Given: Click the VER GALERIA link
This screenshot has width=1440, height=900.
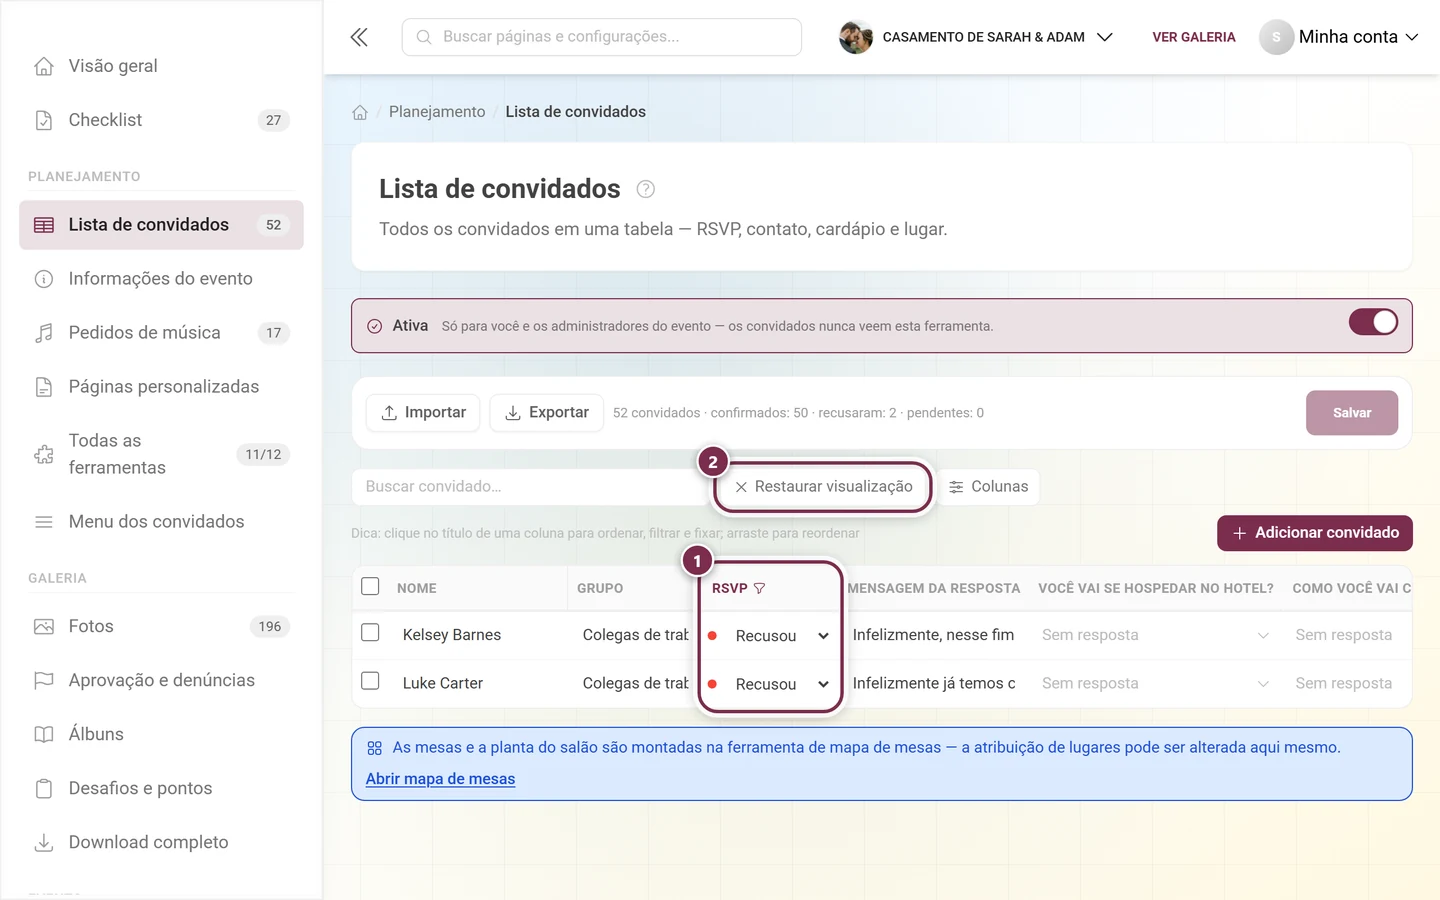Looking at the screenshot, I should pyautogui.click(x=1194, y=37).
